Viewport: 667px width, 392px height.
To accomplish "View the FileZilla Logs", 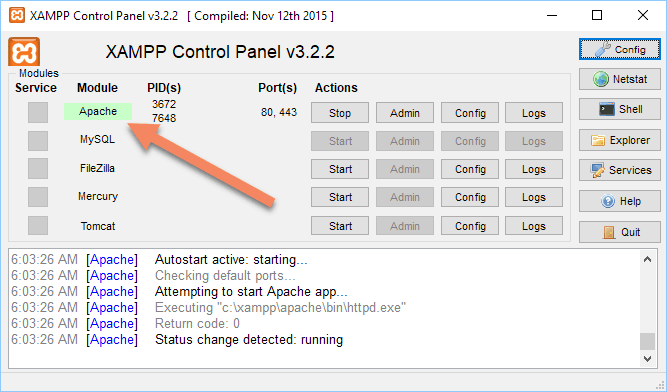I will pos(534,169).
